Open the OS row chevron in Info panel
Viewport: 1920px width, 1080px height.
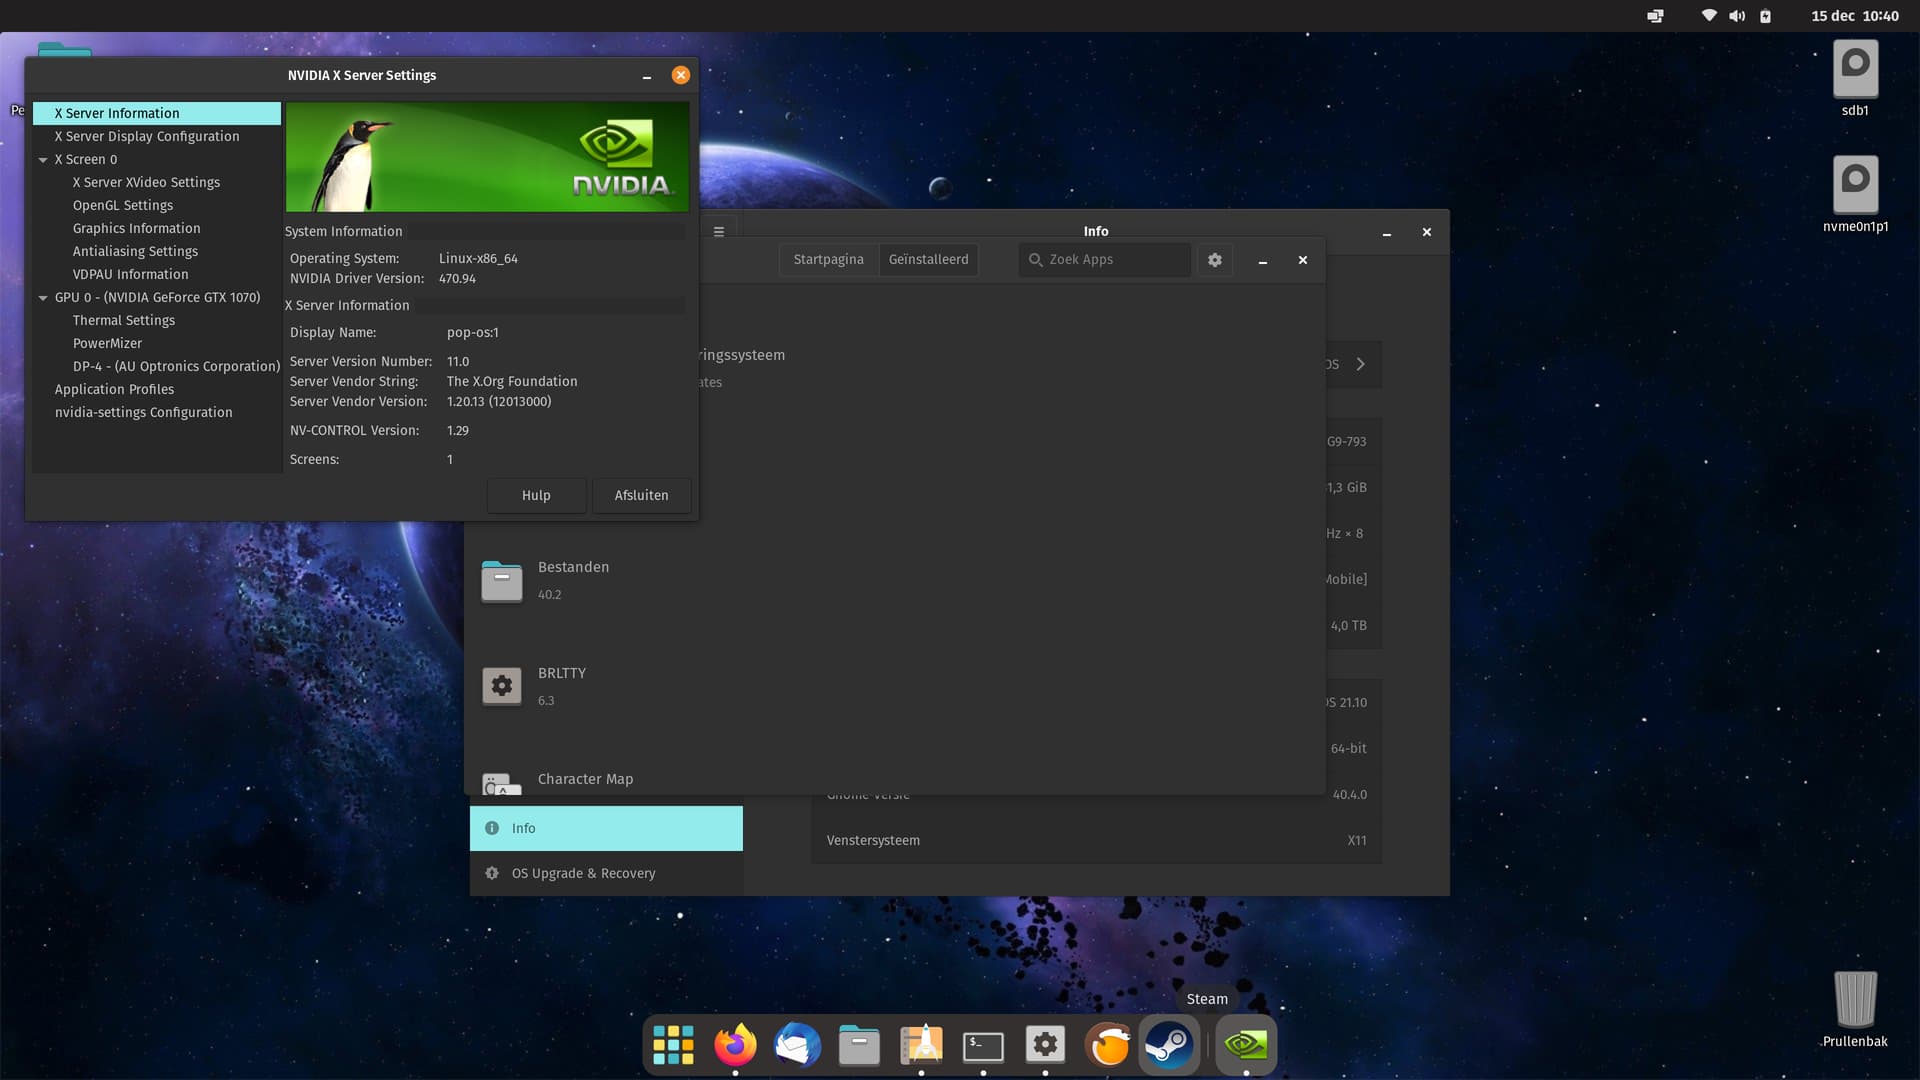tap(1360, 364)
